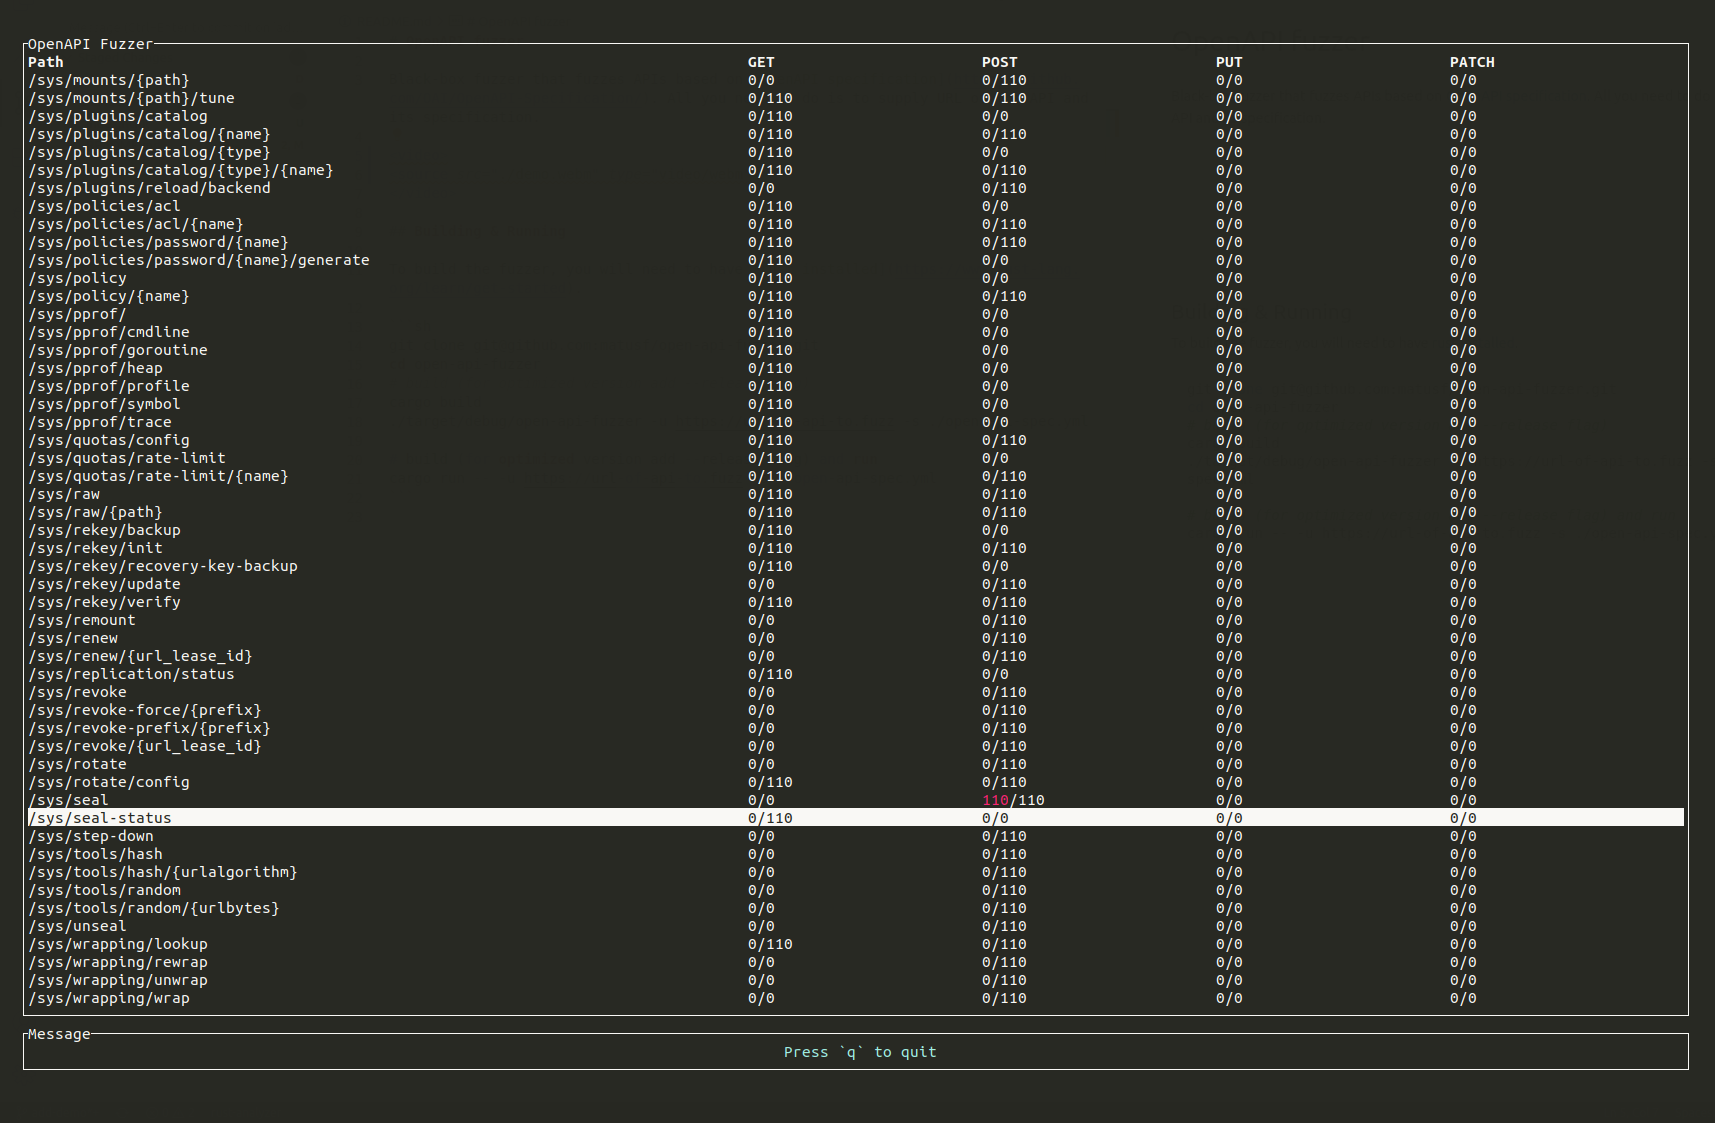The image size is (1715, 1123).
Task: Select /sys/pprof/heap path
Action: (x=95, y=368)
